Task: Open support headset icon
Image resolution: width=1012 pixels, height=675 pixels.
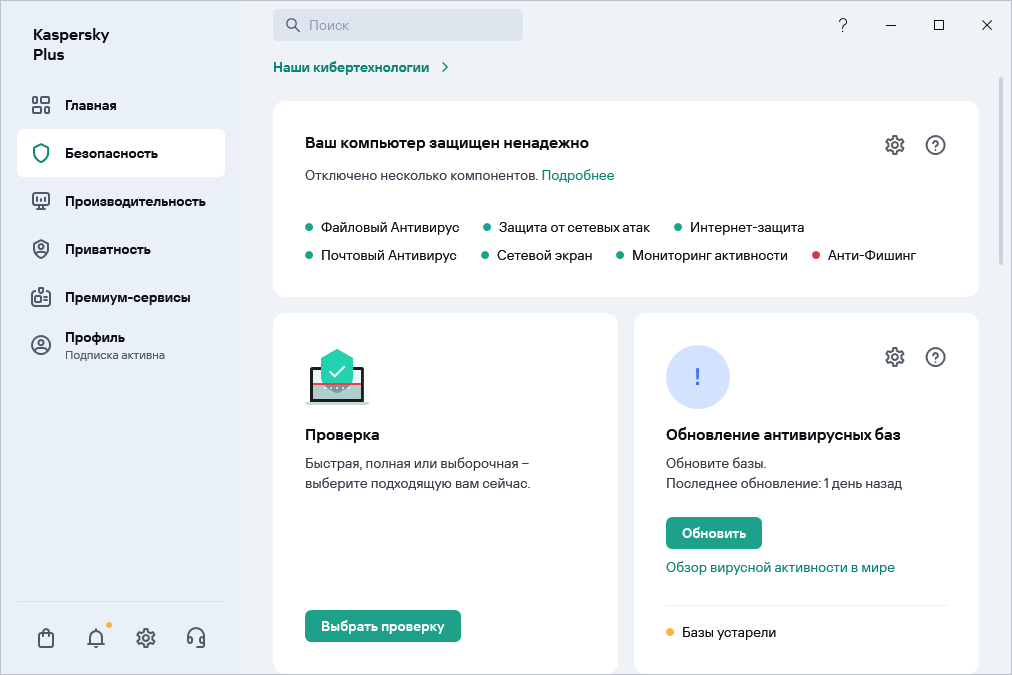Action: 196,638
